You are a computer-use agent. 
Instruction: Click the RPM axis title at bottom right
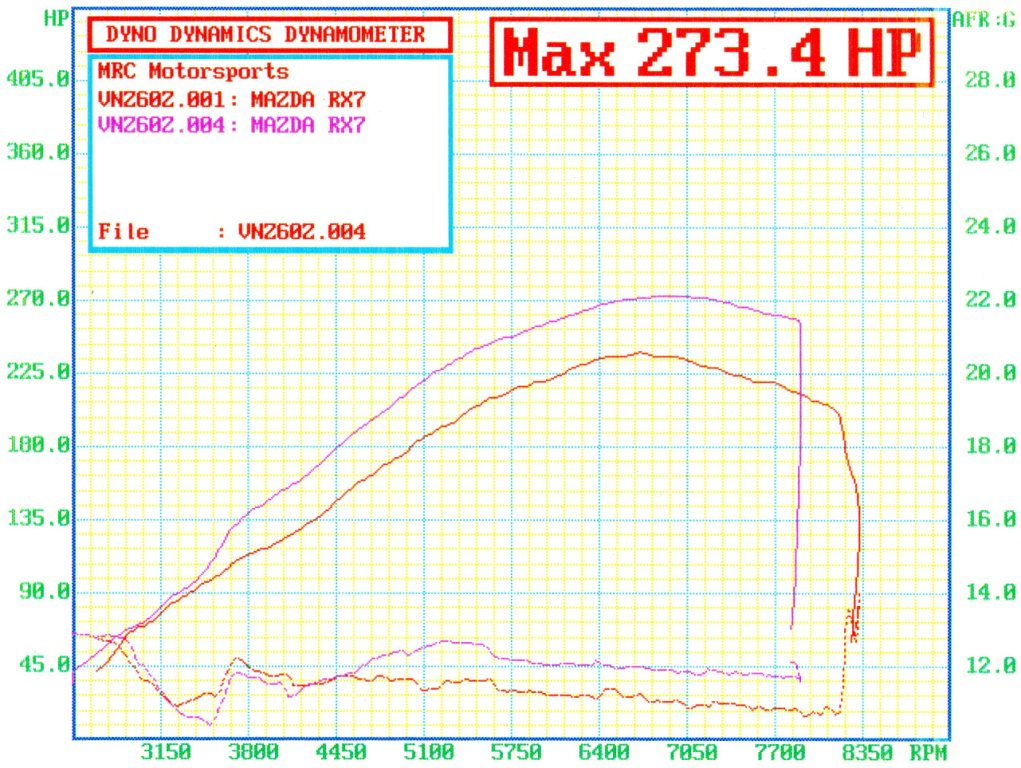pos(928,753)
